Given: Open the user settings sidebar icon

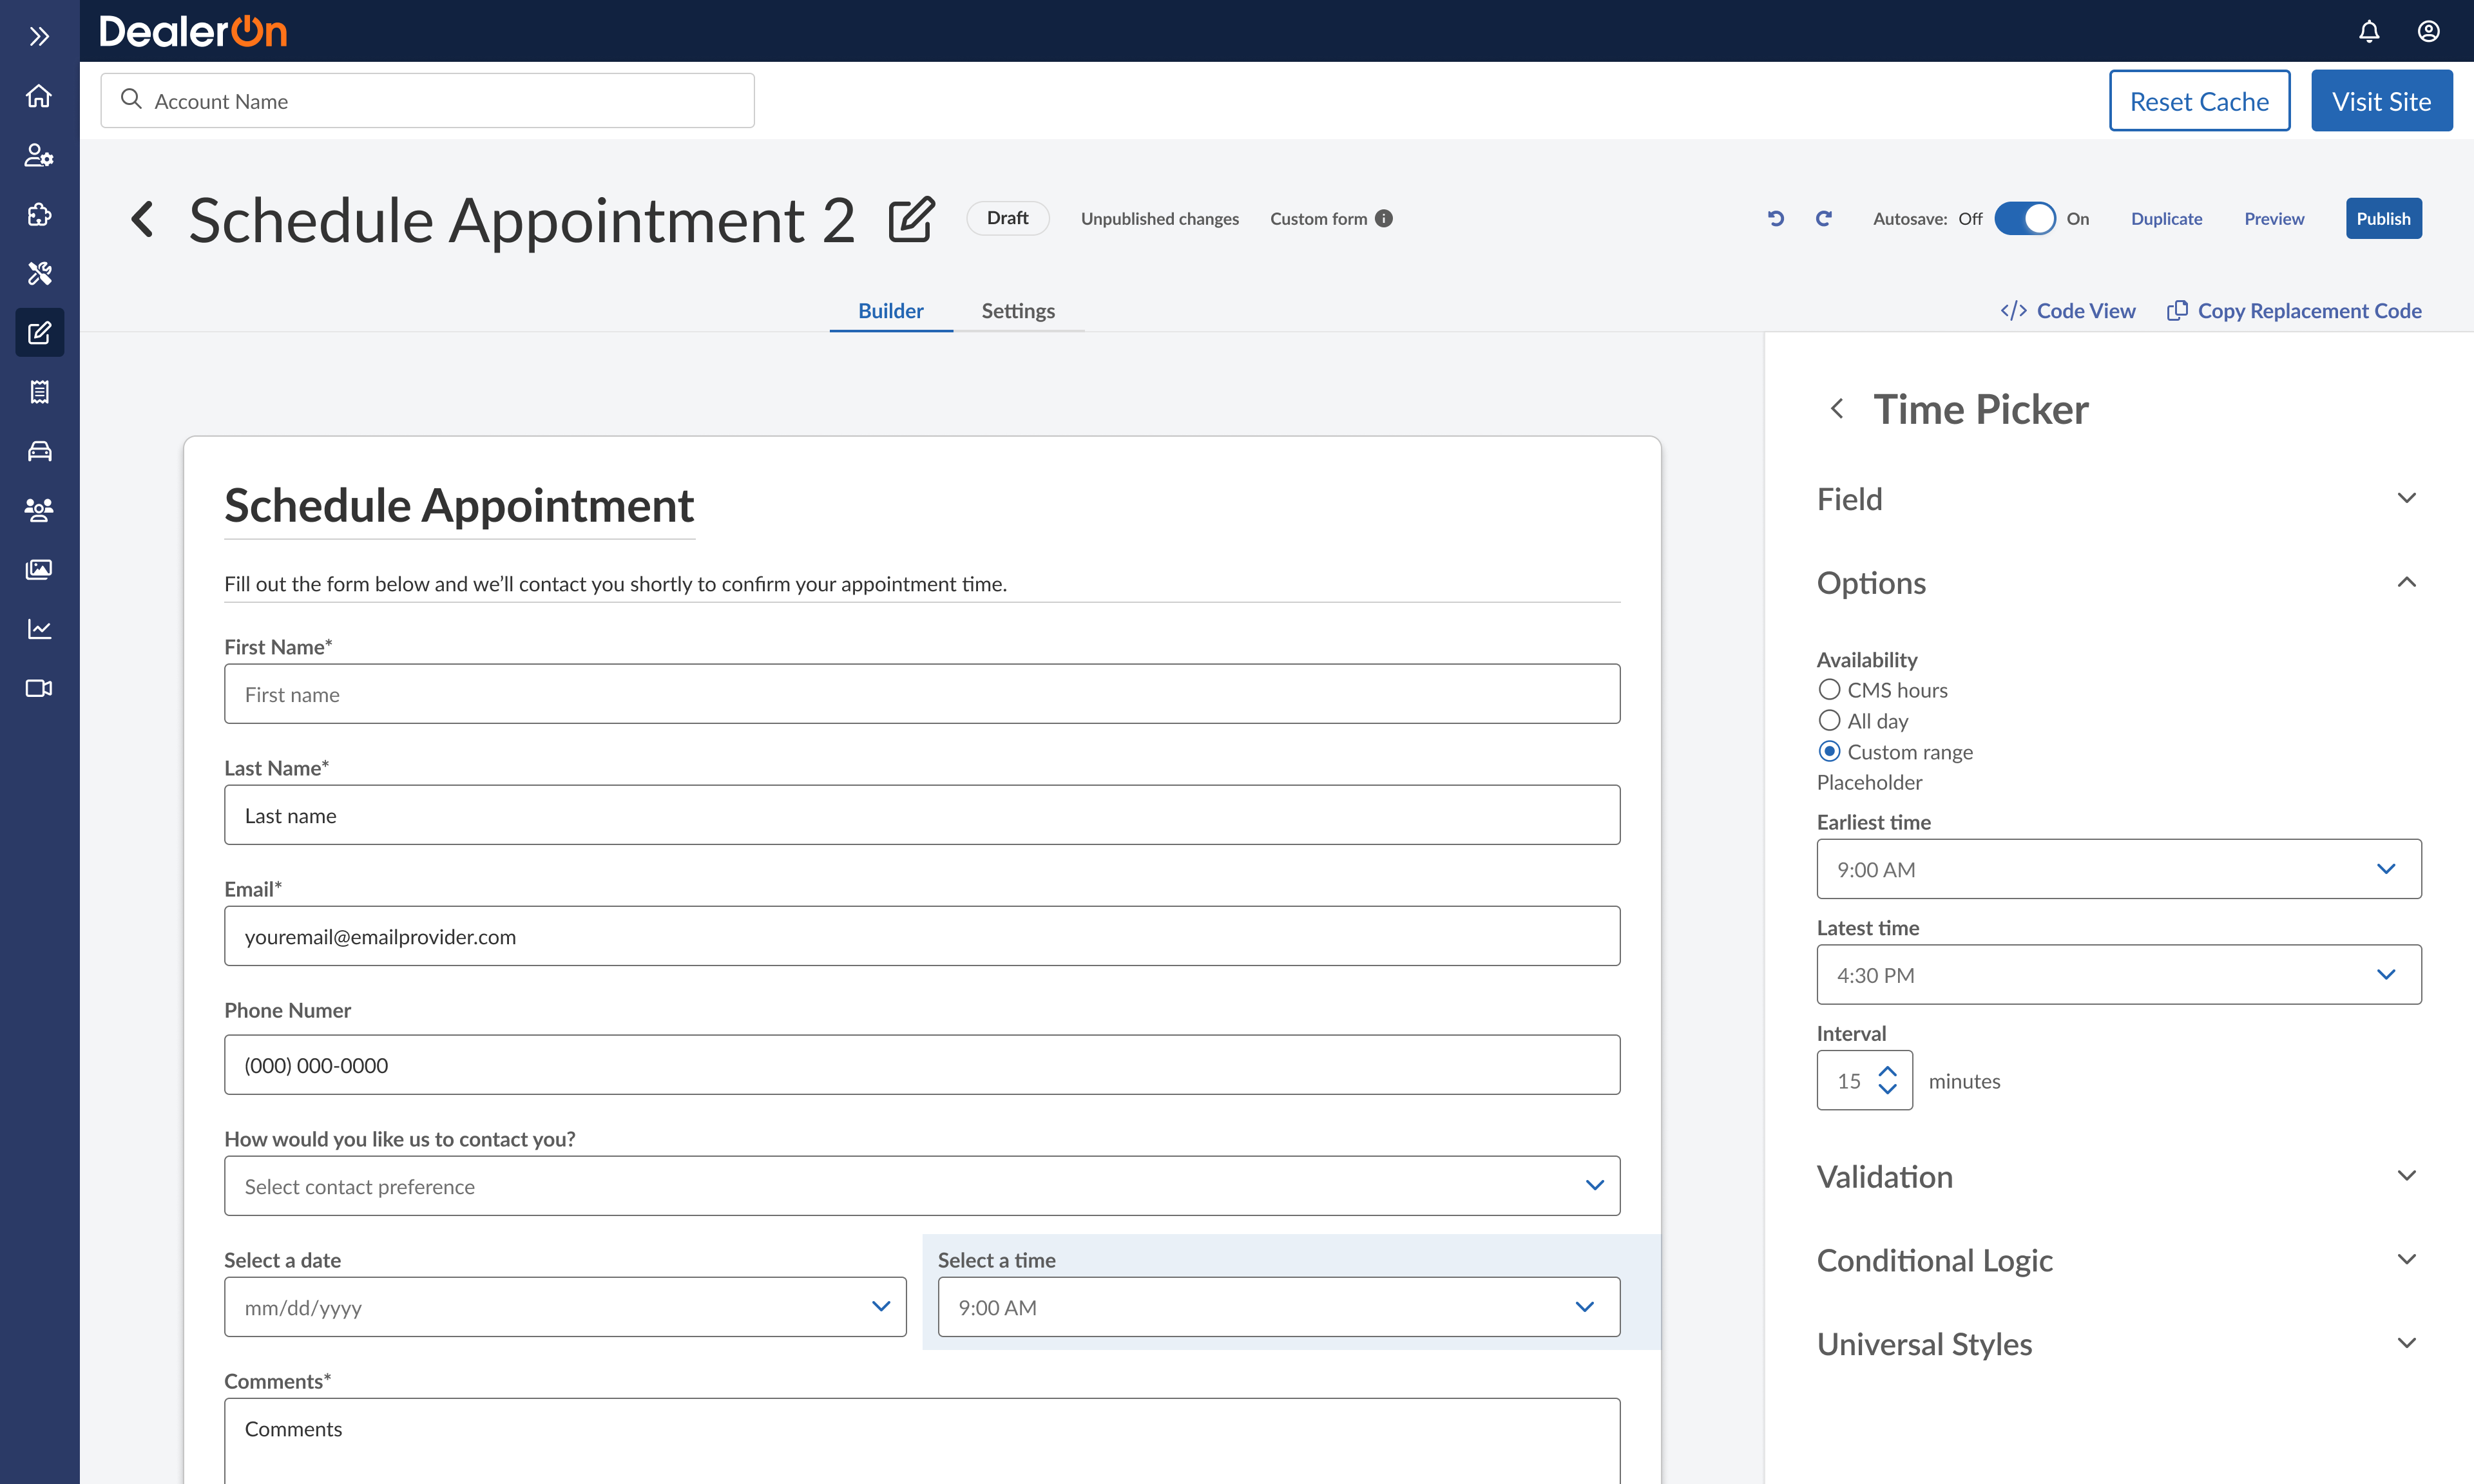Looking at the screenshot, I should point(39,155).
